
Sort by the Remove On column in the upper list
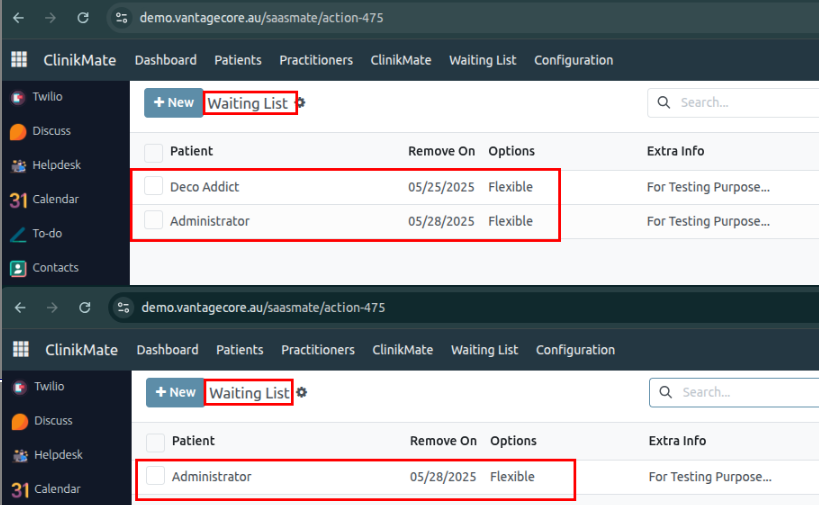[441, 151]
